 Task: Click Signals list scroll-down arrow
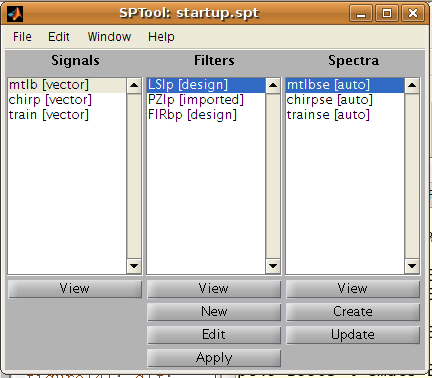pos(134,266)
